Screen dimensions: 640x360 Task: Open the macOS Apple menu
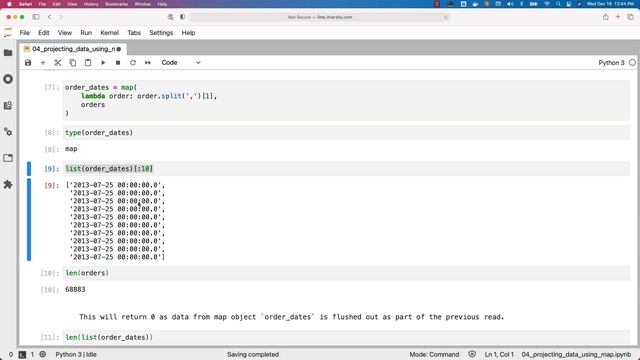click(9, 4)
